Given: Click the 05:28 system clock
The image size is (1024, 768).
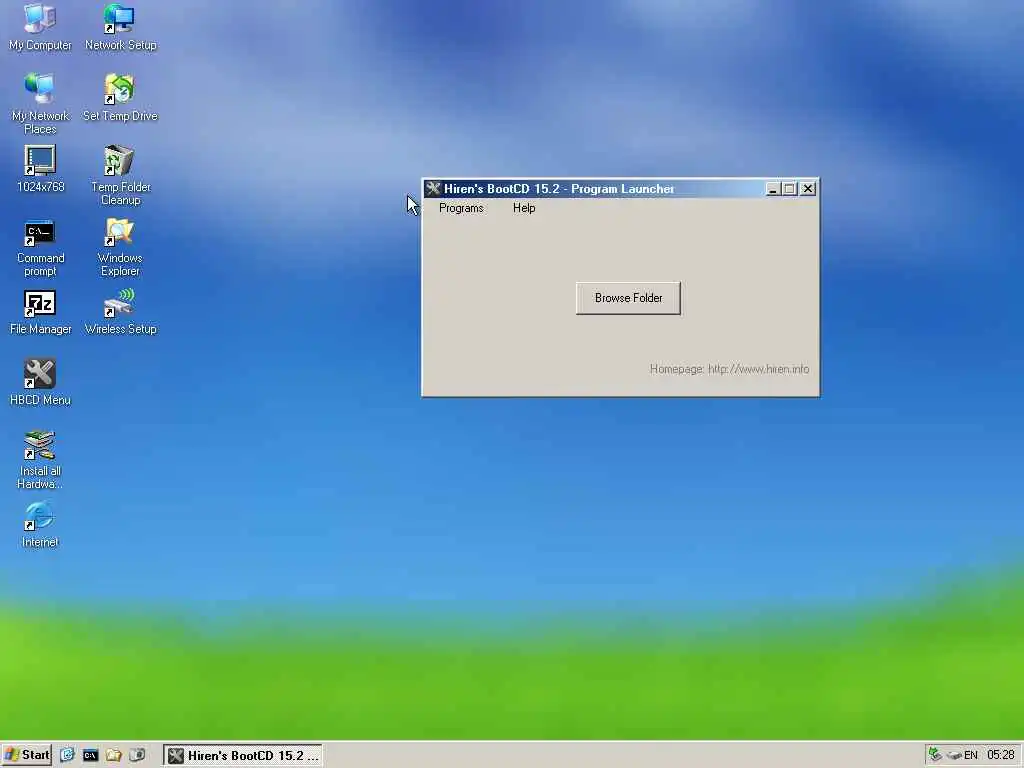Looking at the screenshot, I should point(1000,756).
